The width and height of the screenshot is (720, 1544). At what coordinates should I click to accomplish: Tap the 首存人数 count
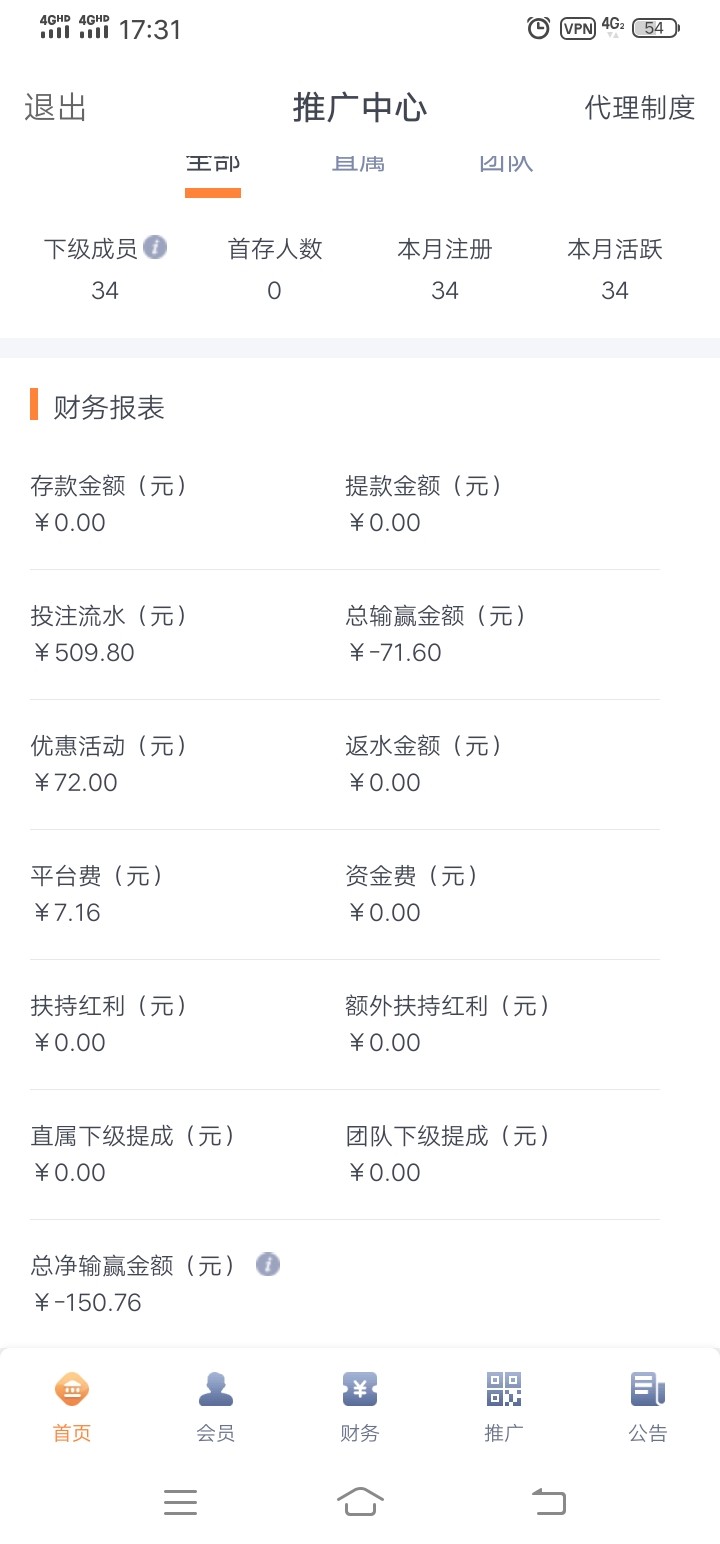click(275, 290)
